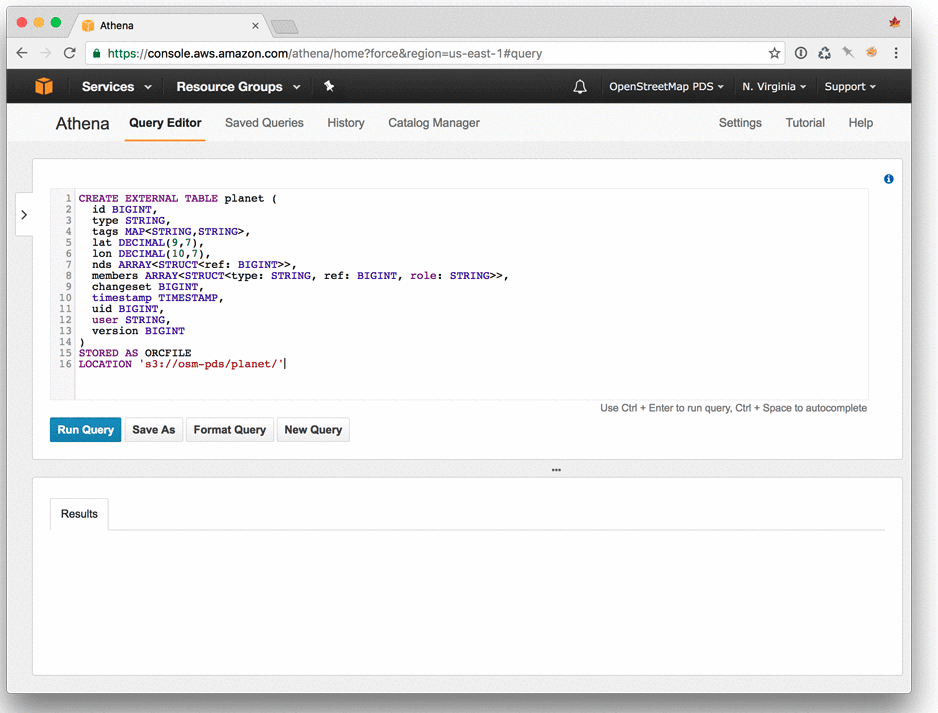Click the 'Use Ctrl + Enter to run query' hint
The height and width of the screenshot is (713, 938).
733,408
